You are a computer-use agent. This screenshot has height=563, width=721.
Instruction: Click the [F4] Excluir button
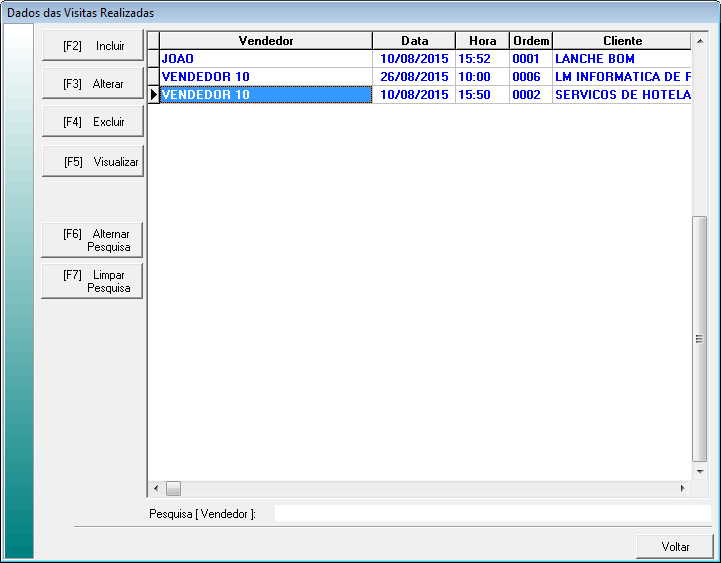coord(93,122)
